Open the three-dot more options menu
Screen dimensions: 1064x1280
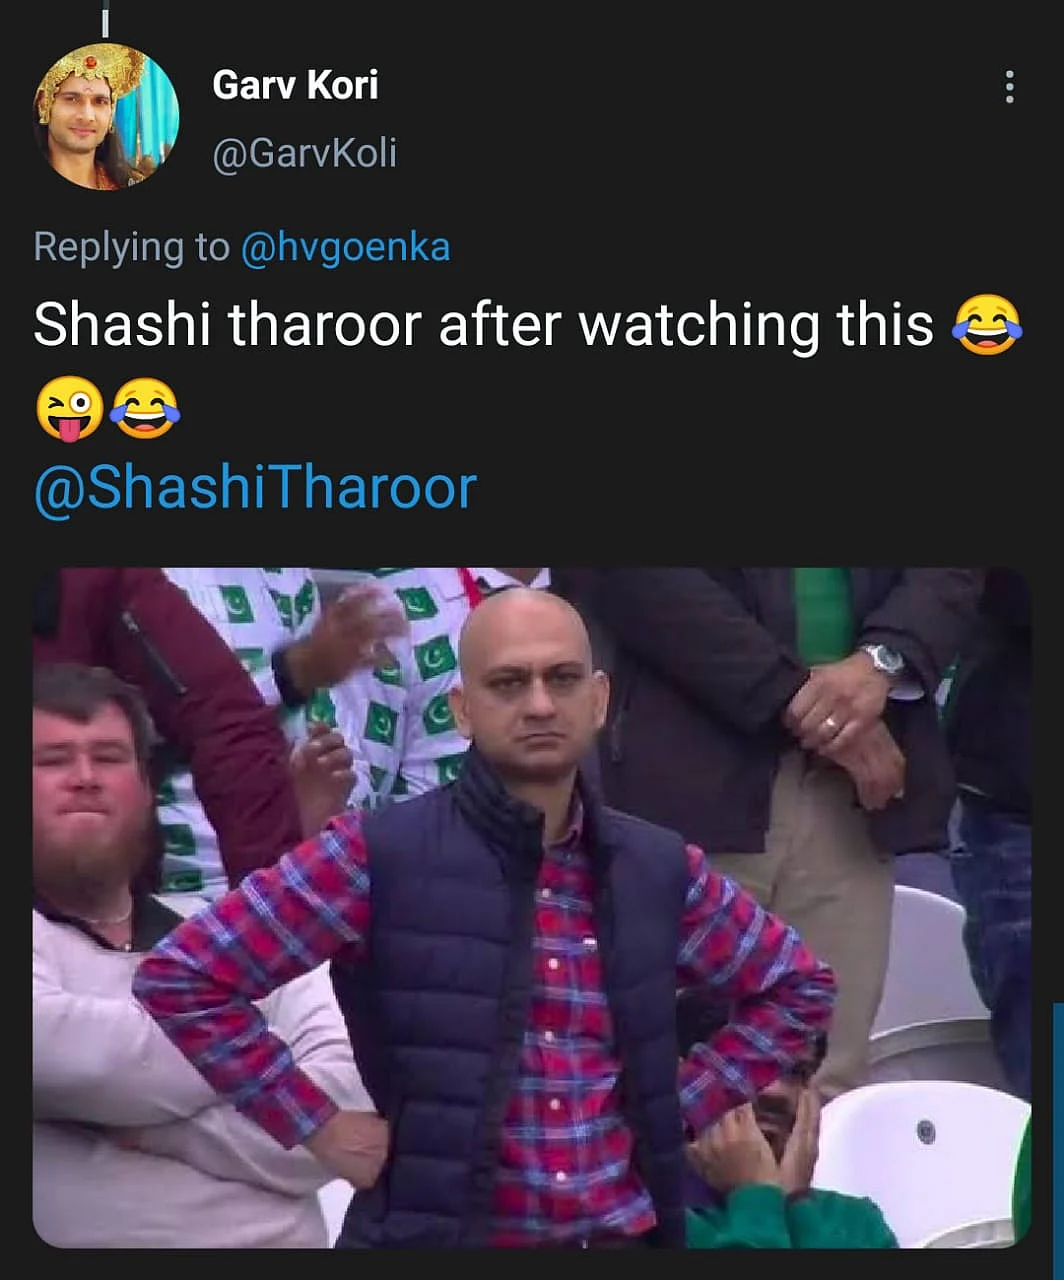[x=1009, y=87]
